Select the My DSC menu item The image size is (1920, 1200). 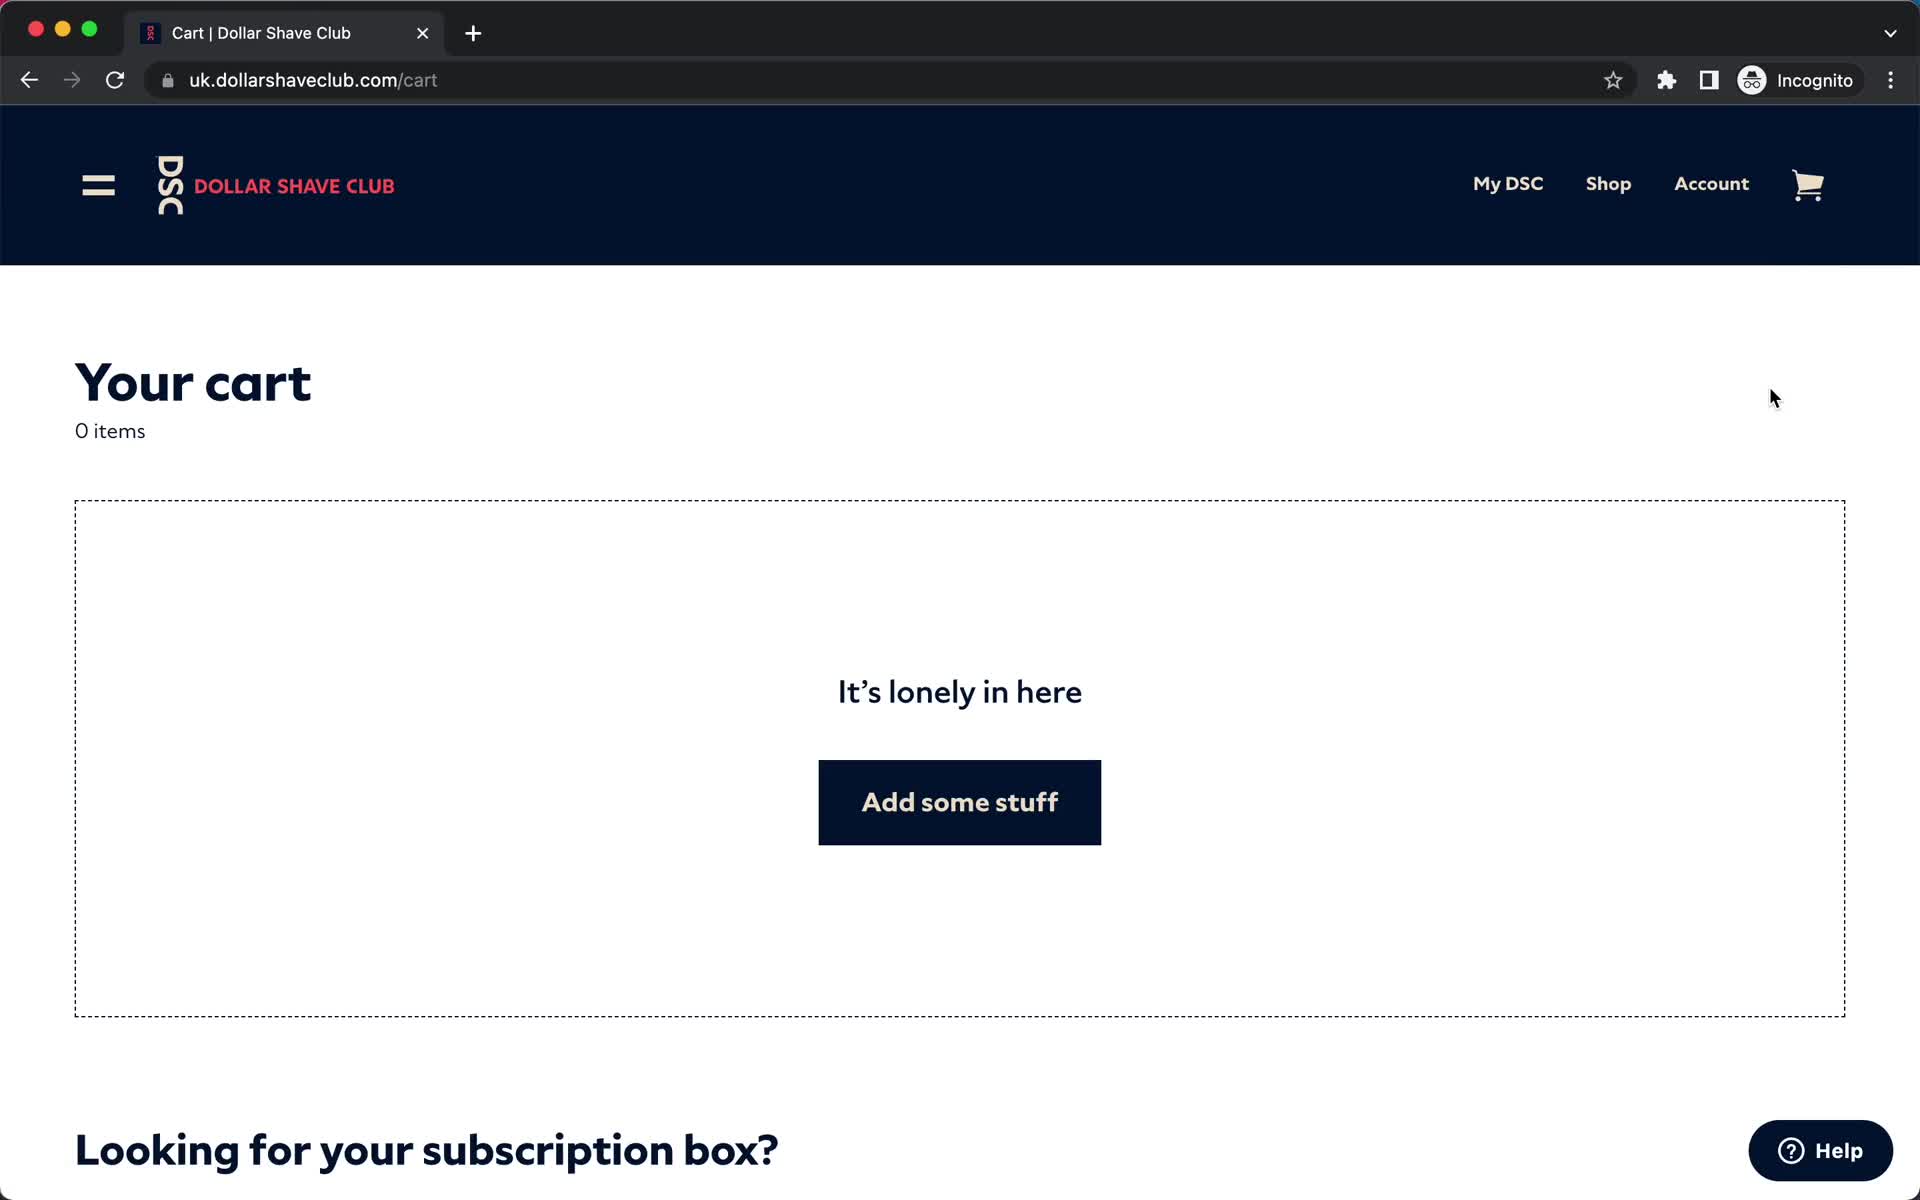click(x=1508, y=182)
